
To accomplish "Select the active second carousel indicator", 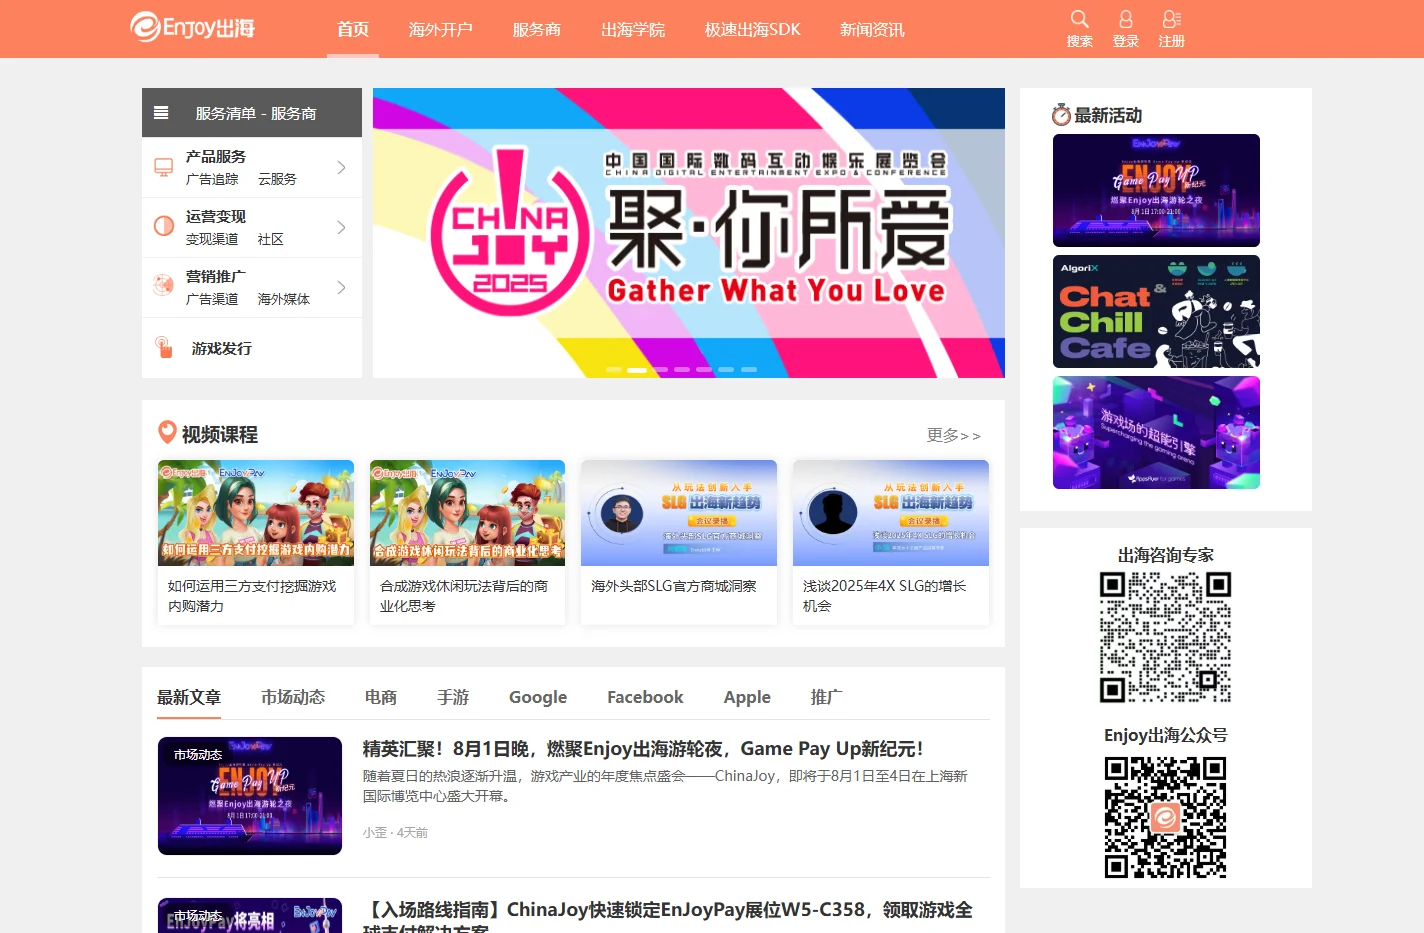I will pyautogui.click(x=637, y=369).
